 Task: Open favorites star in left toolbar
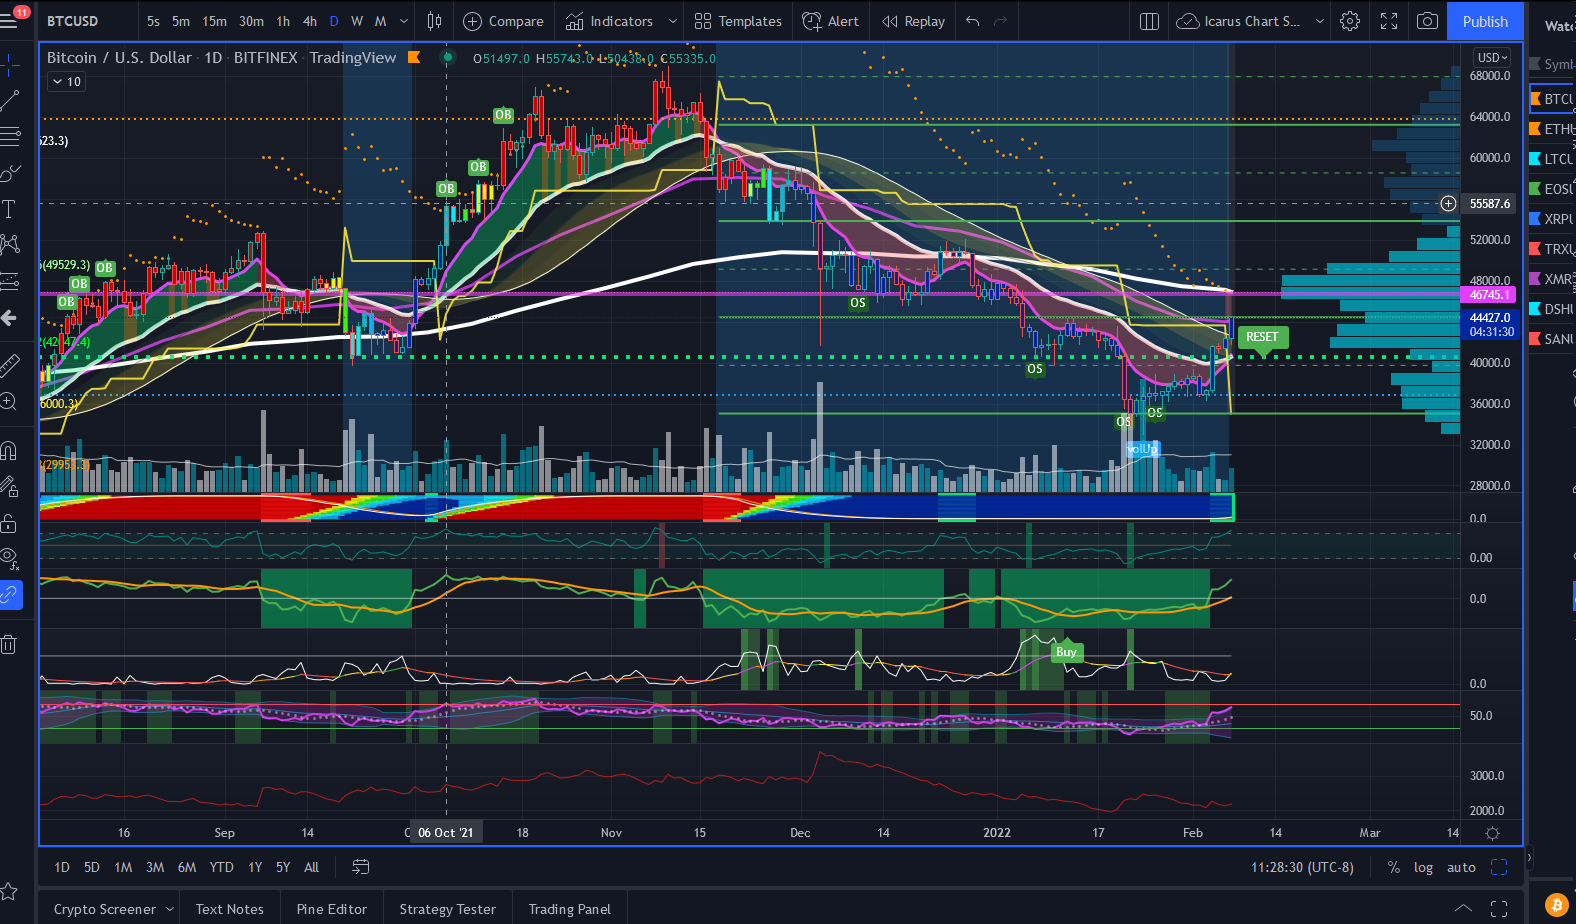[10, 891]
